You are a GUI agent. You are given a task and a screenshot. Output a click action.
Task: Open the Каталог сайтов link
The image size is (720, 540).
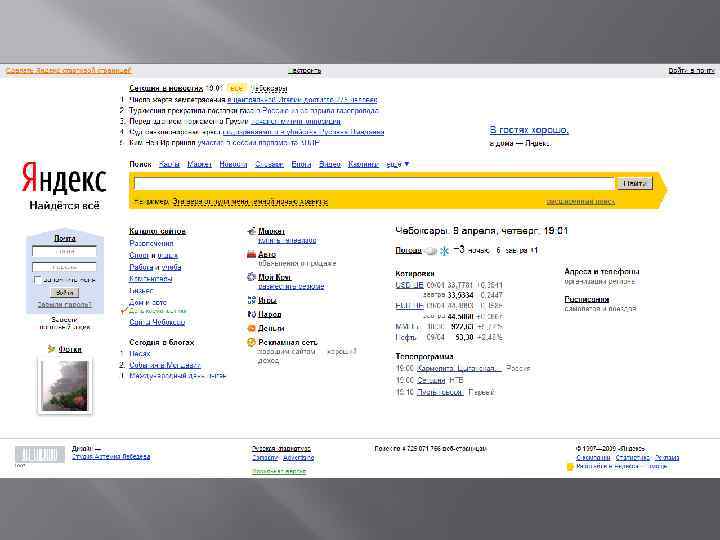158,231
